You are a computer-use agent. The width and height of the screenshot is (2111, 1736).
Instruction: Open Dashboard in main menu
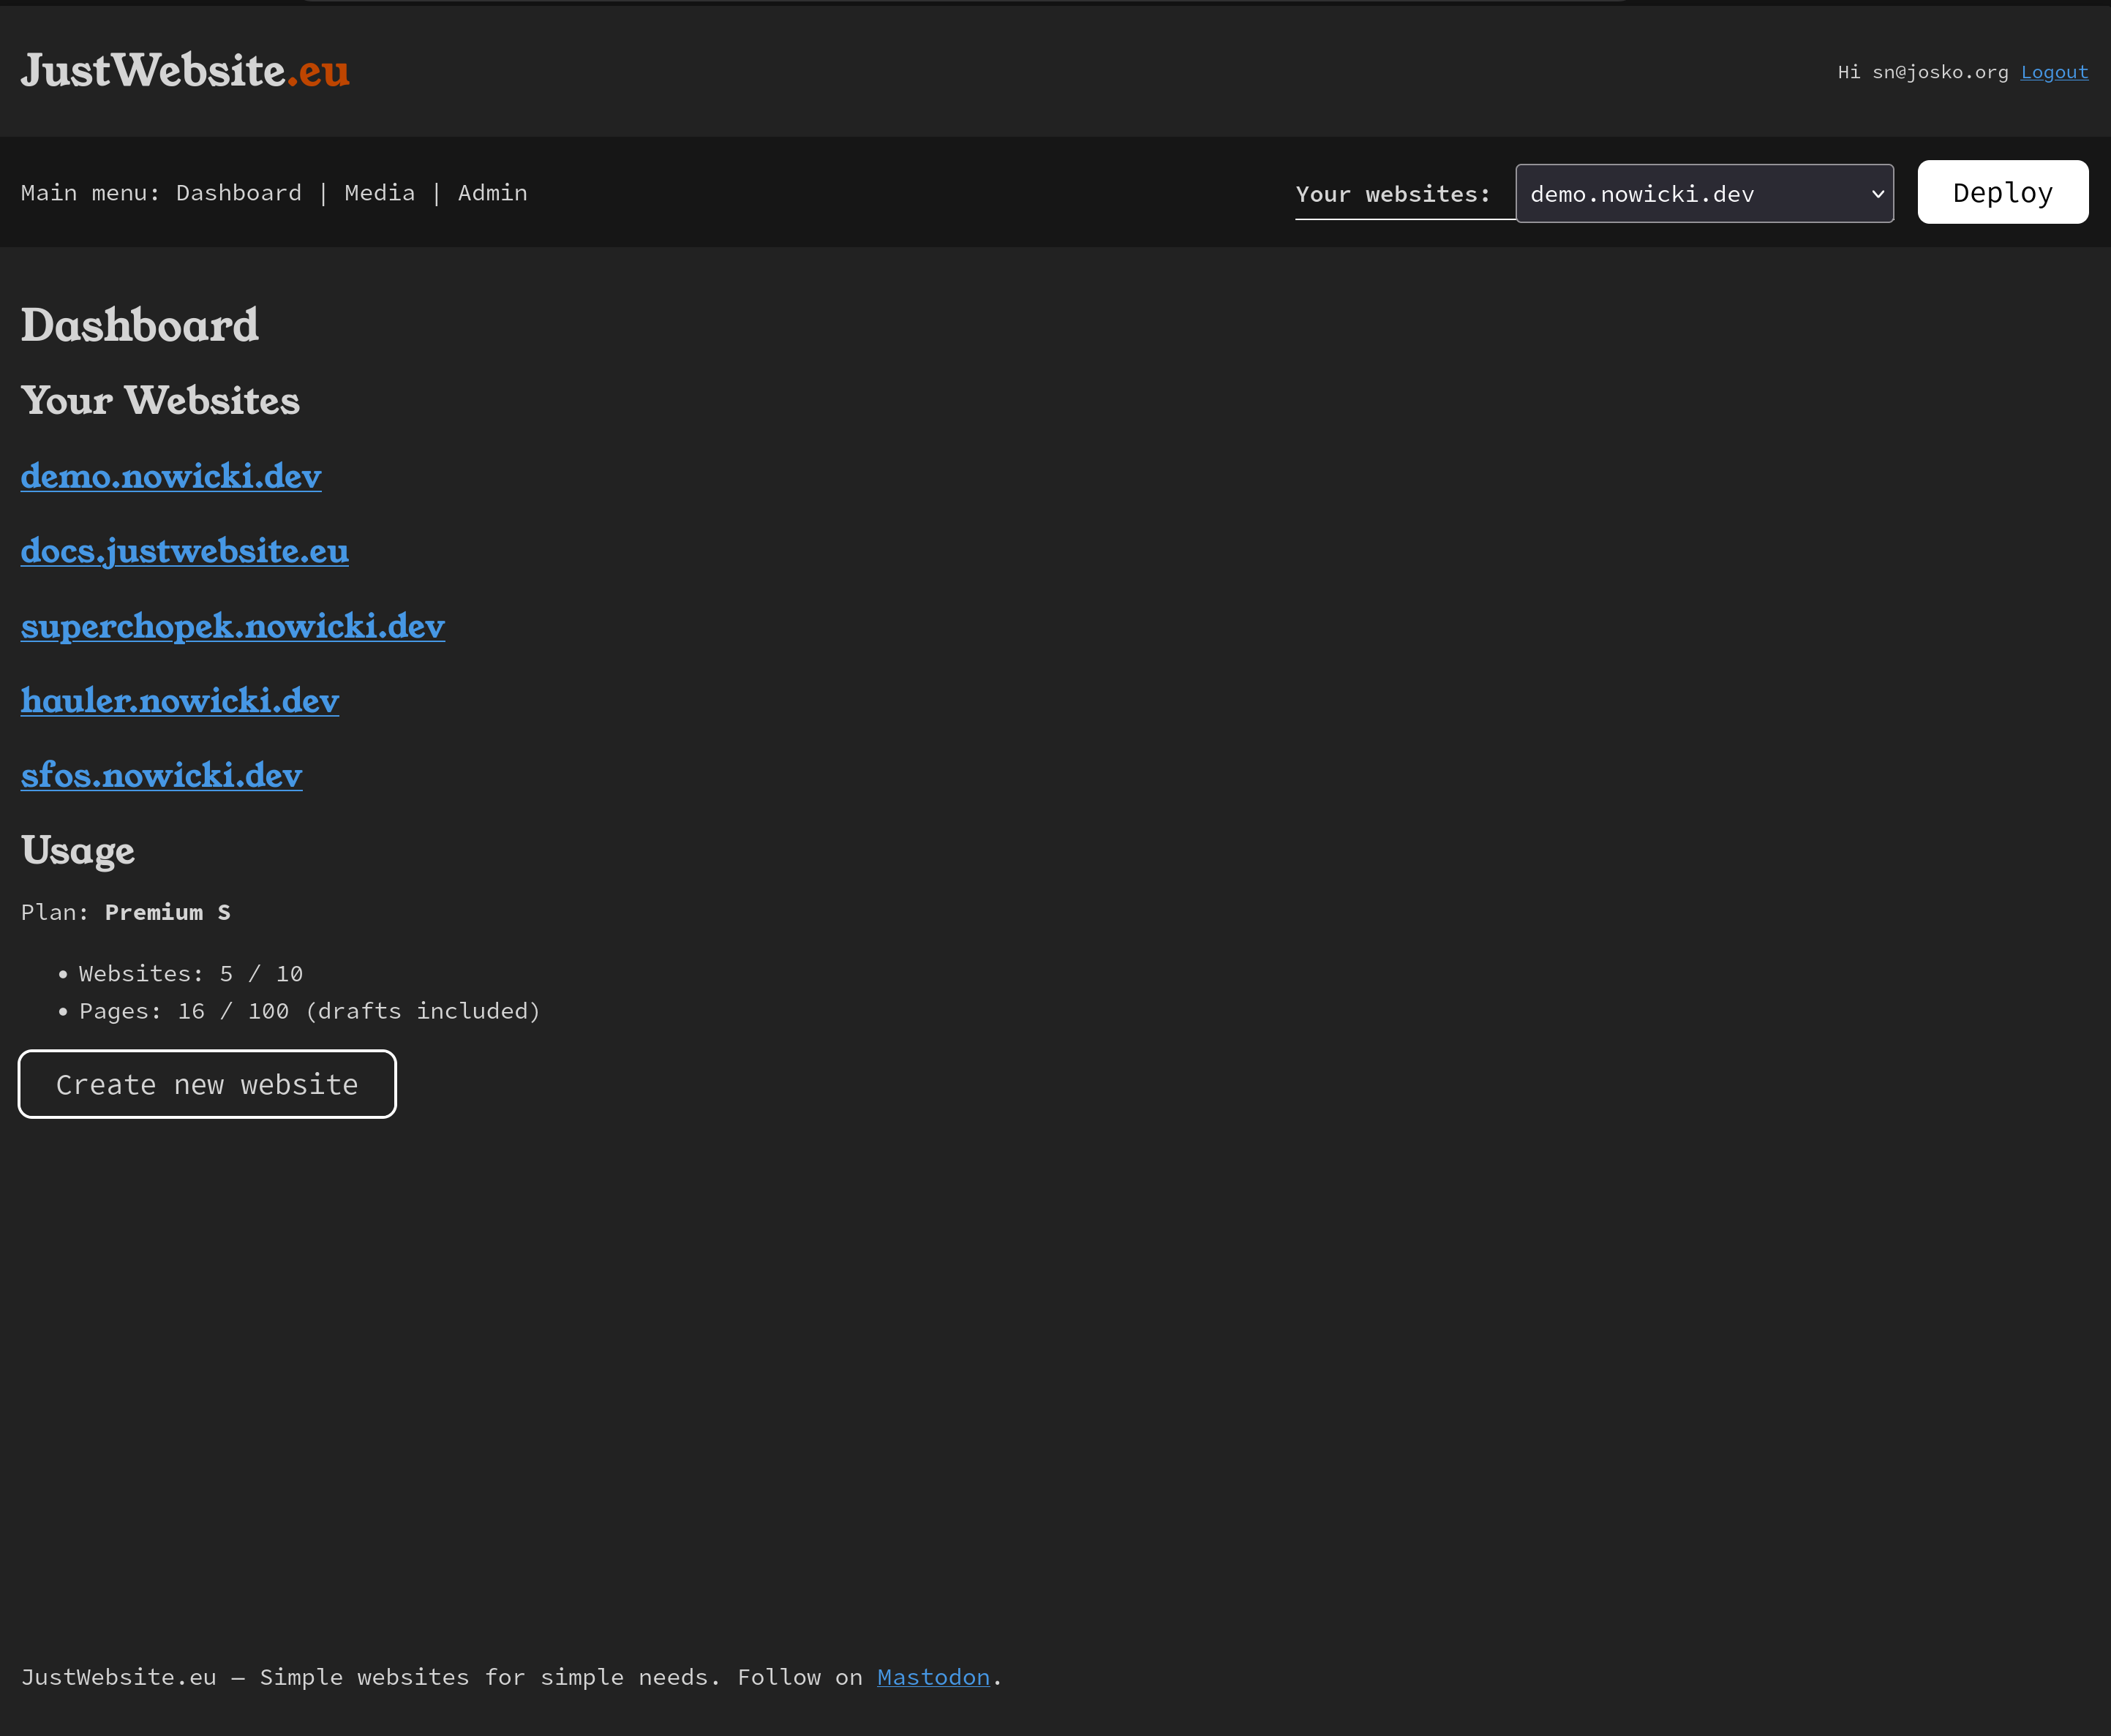tap(239, 192)
